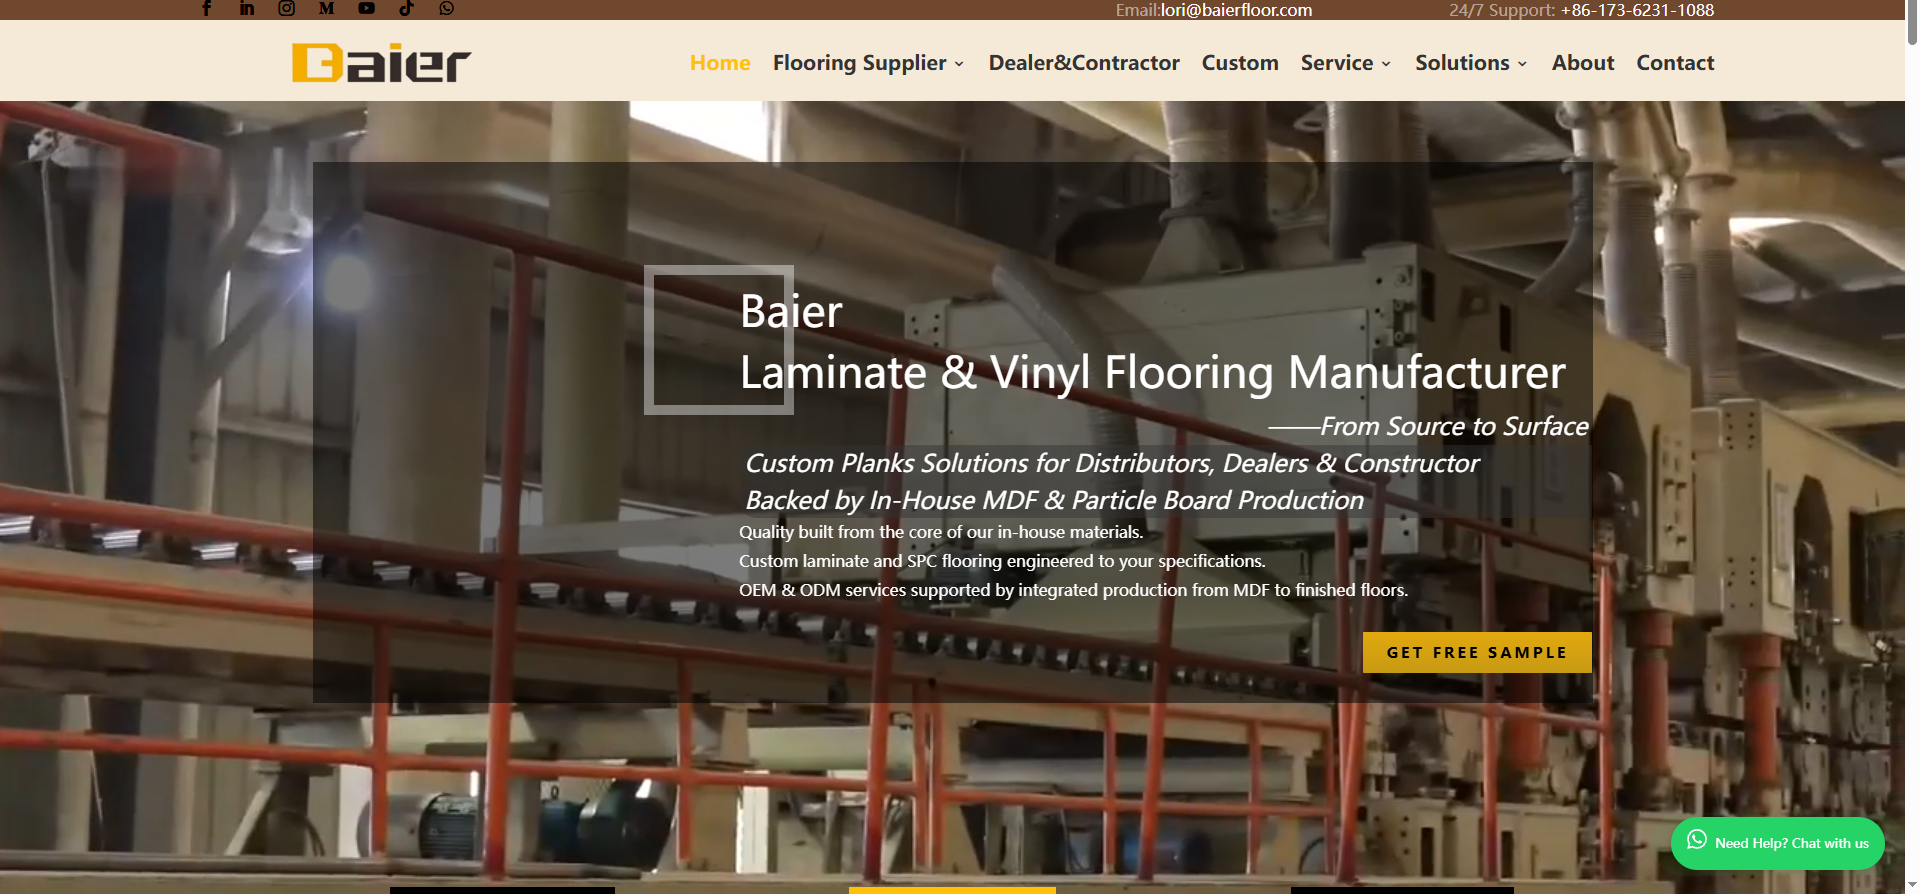Click the "OEM & ODM services" sentence
Viewport: 1920px width, 894px height.
click(1073, 590)
